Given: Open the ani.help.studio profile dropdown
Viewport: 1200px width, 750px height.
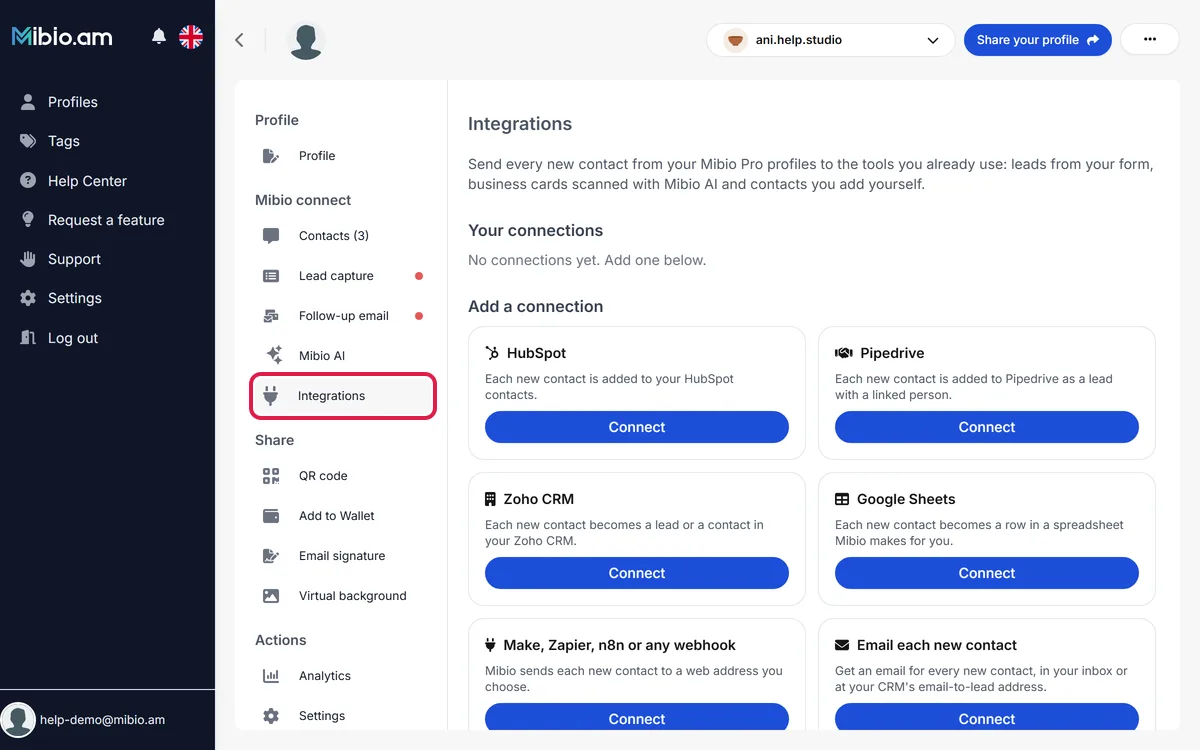Looking at the screenshot, I should [x=830, y=40].
